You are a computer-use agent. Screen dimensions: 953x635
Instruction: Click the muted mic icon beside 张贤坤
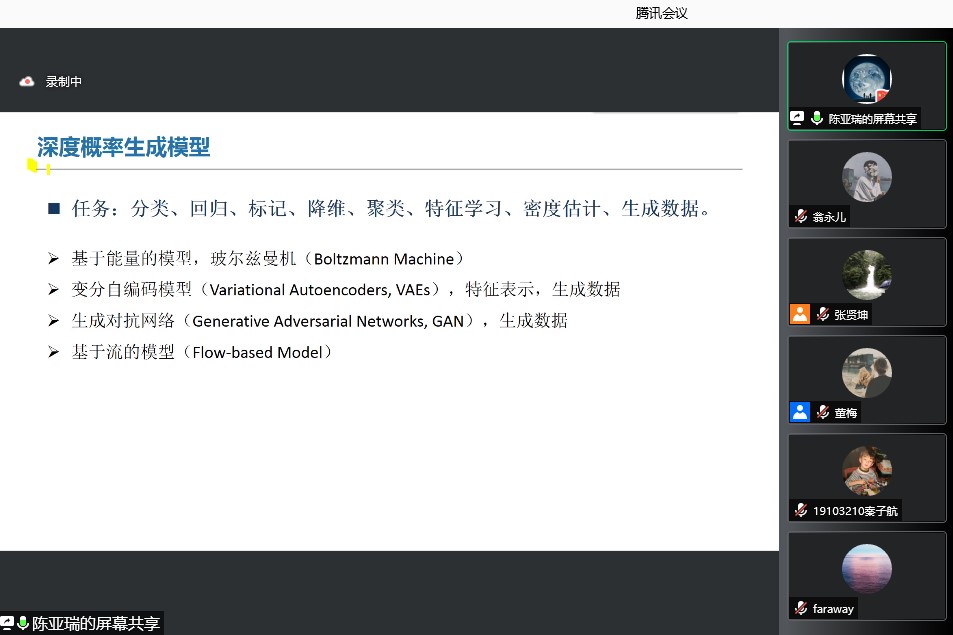[822, 314]
